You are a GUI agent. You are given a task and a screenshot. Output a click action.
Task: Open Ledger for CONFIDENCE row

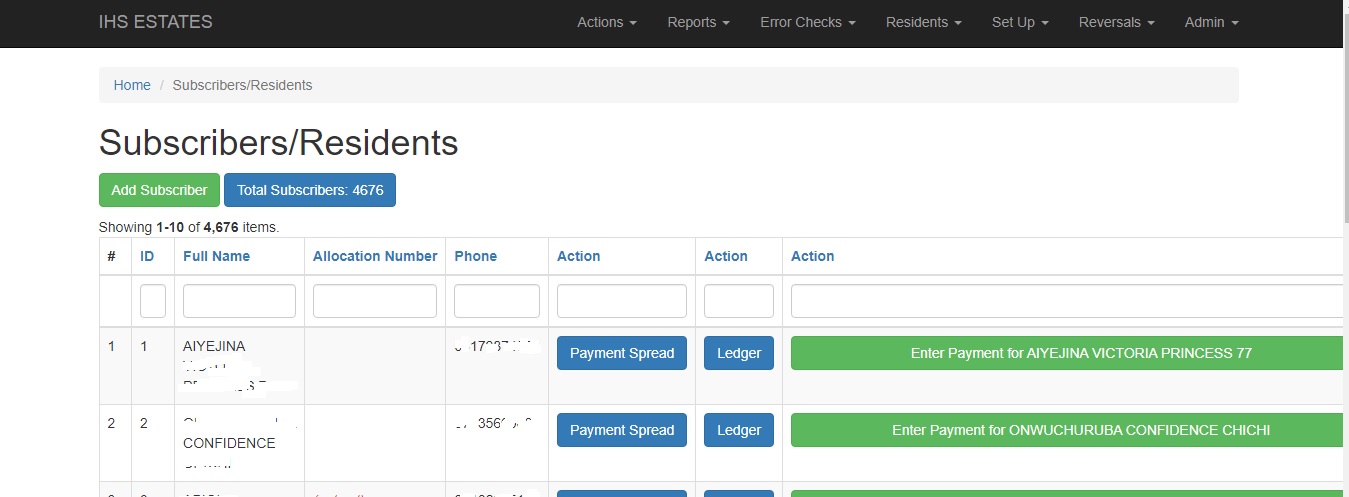coord(739,430)
